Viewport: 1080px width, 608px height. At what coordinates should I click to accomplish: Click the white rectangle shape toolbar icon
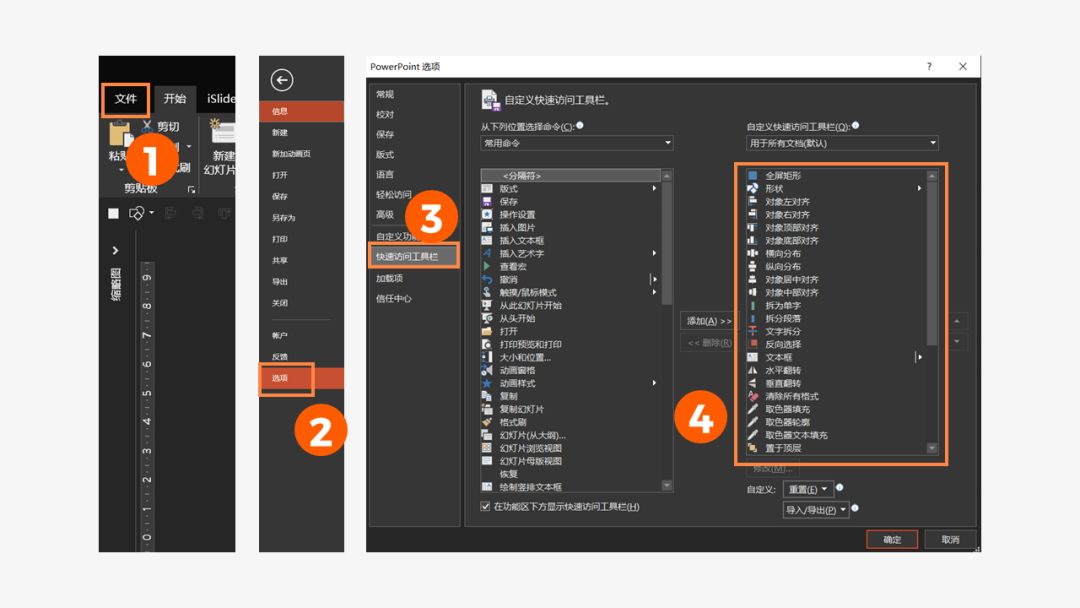[114, 213]
